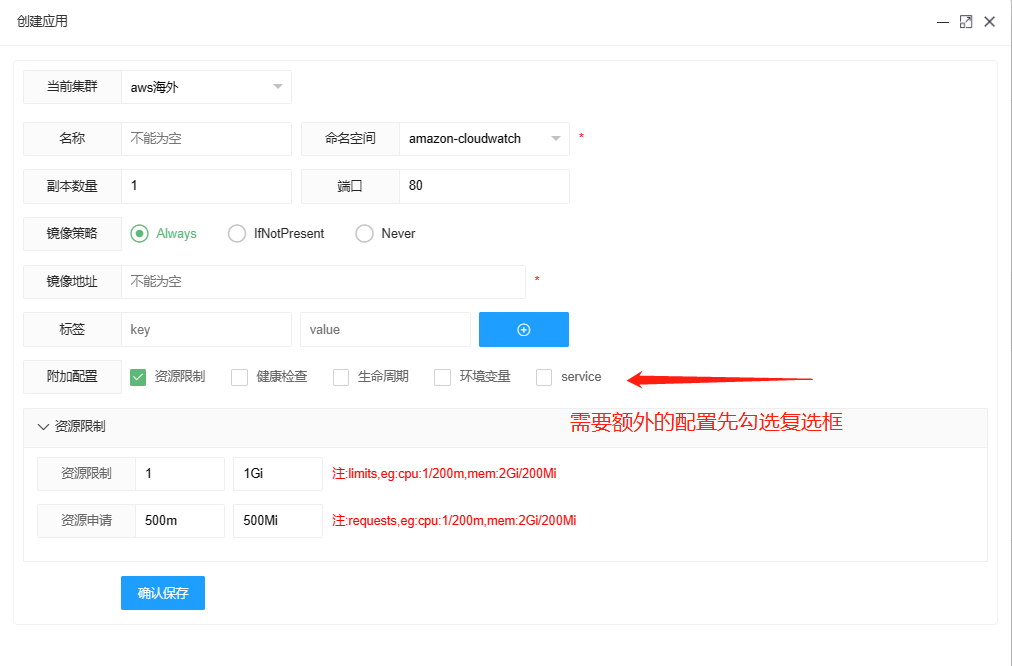Minimize the 创建应用 dialog
Image resolution: width=1012 pixels, height=666 pixels.
pyautogui.click(x=942, y=22)
